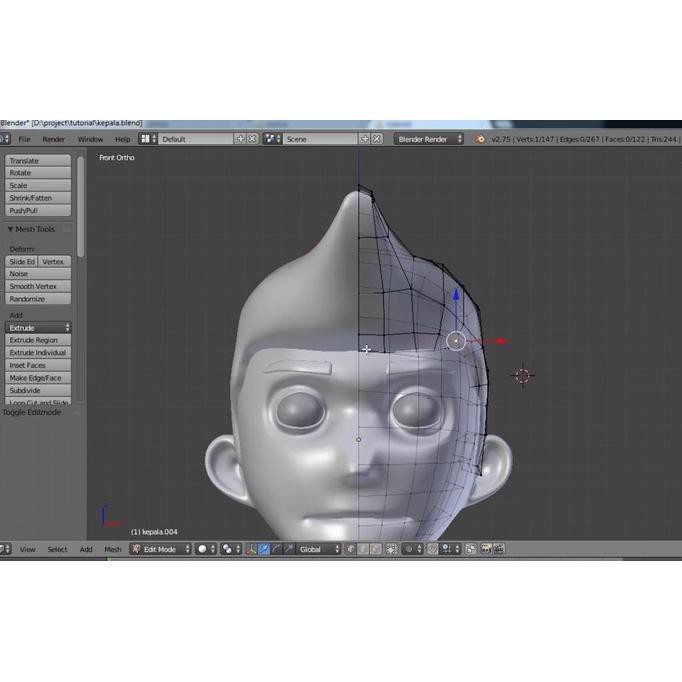
Task: Open the Extrude dropdown in Add section
Action: pyautogui.click(x=38, y=328)
